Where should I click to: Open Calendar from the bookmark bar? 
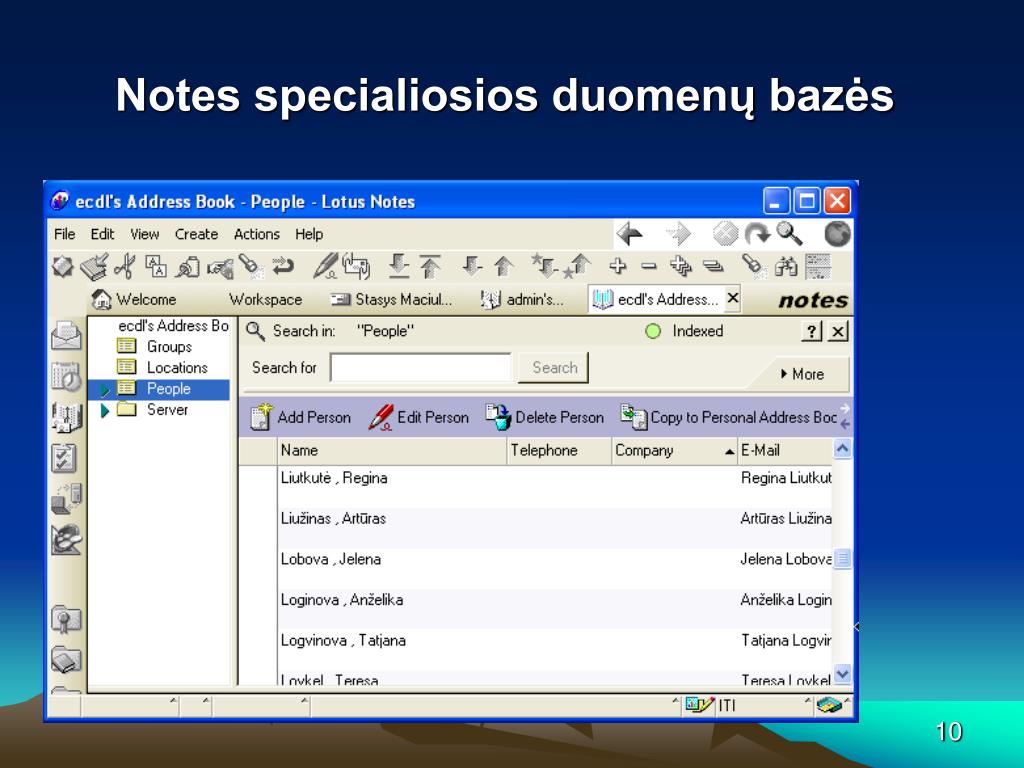click(x=66, y=376)
